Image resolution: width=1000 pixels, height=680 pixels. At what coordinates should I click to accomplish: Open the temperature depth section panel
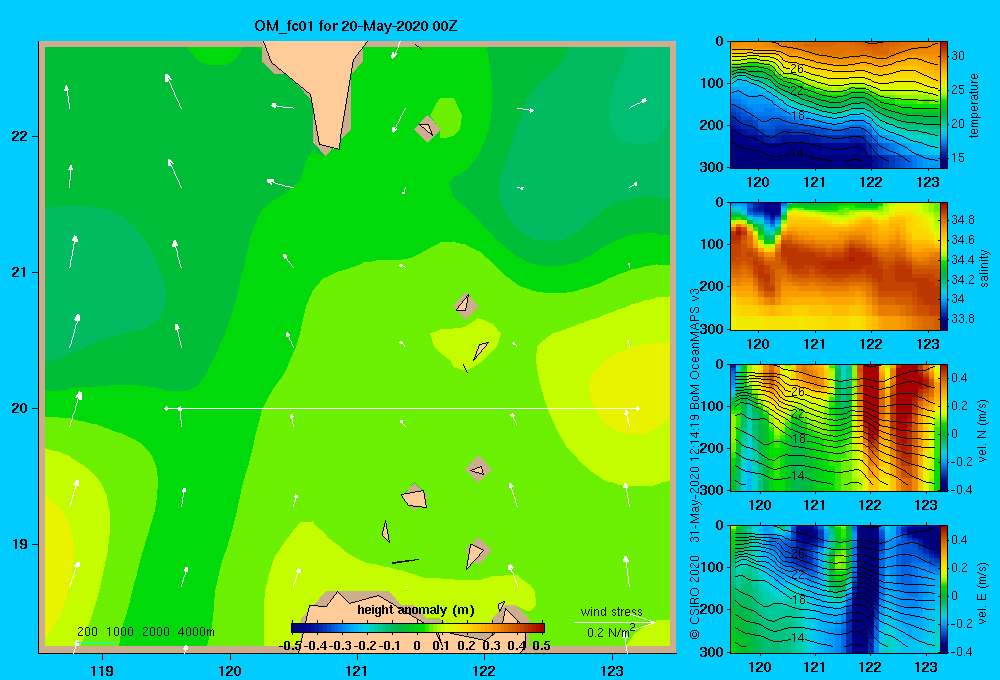pyautogui.click(x=835, y=105)
